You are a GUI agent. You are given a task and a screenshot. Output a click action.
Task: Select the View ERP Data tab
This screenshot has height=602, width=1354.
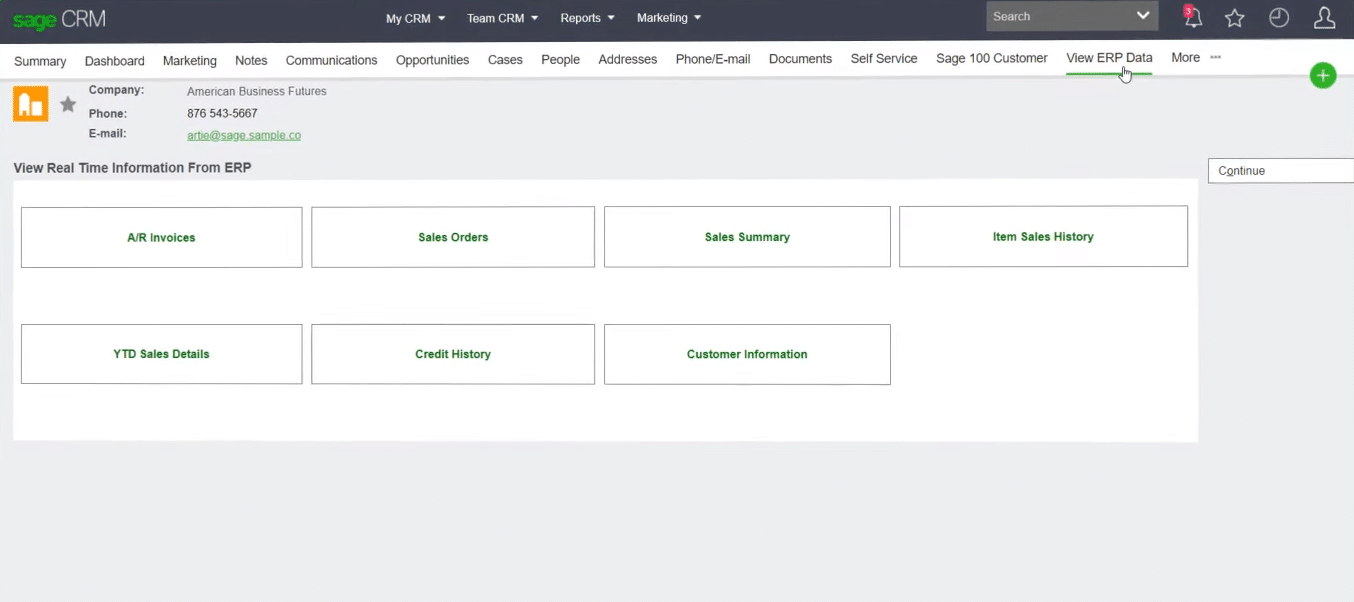(1109, 58)
